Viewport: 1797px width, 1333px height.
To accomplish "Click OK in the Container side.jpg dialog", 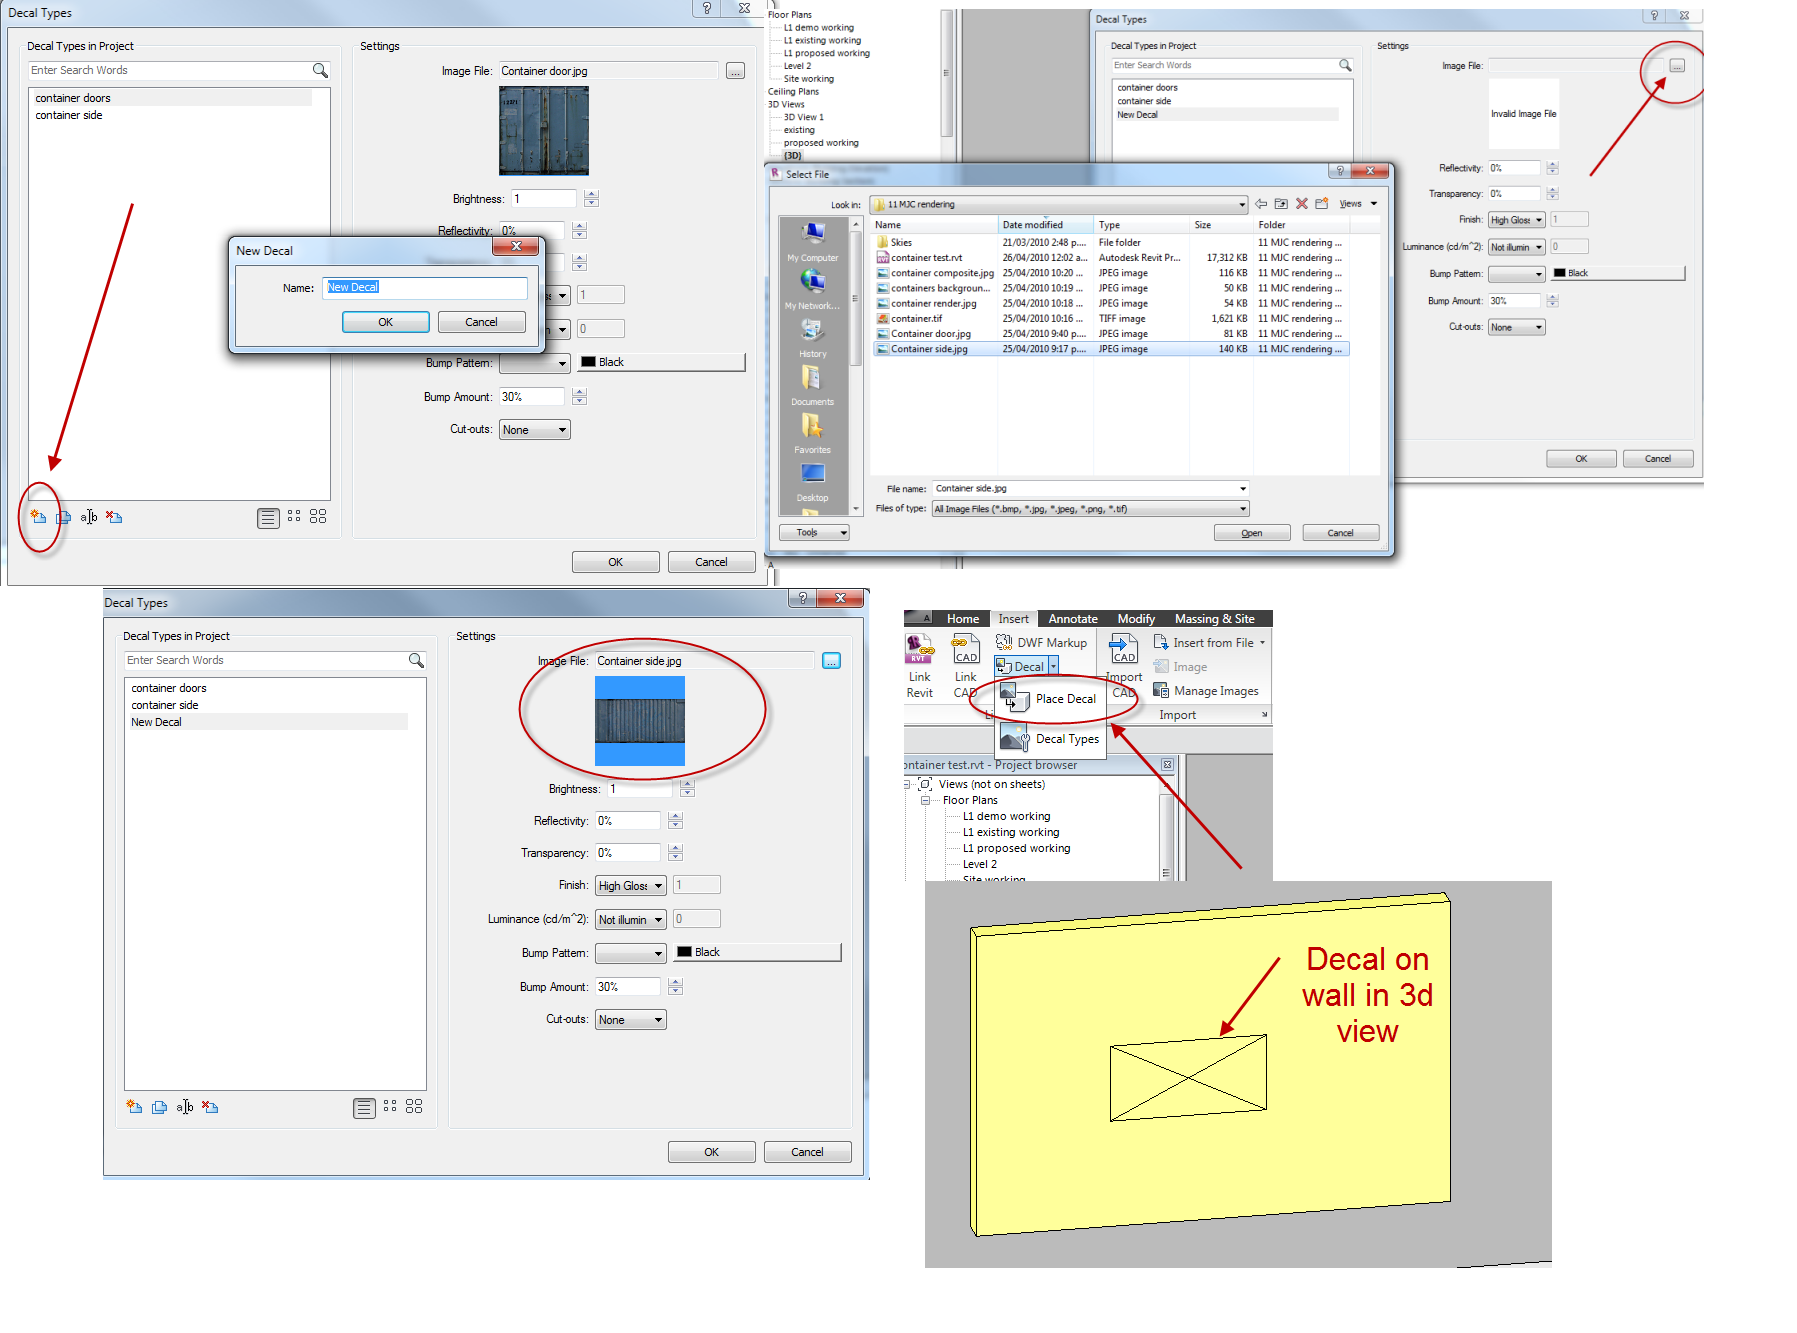I will tap(712, 1152).
